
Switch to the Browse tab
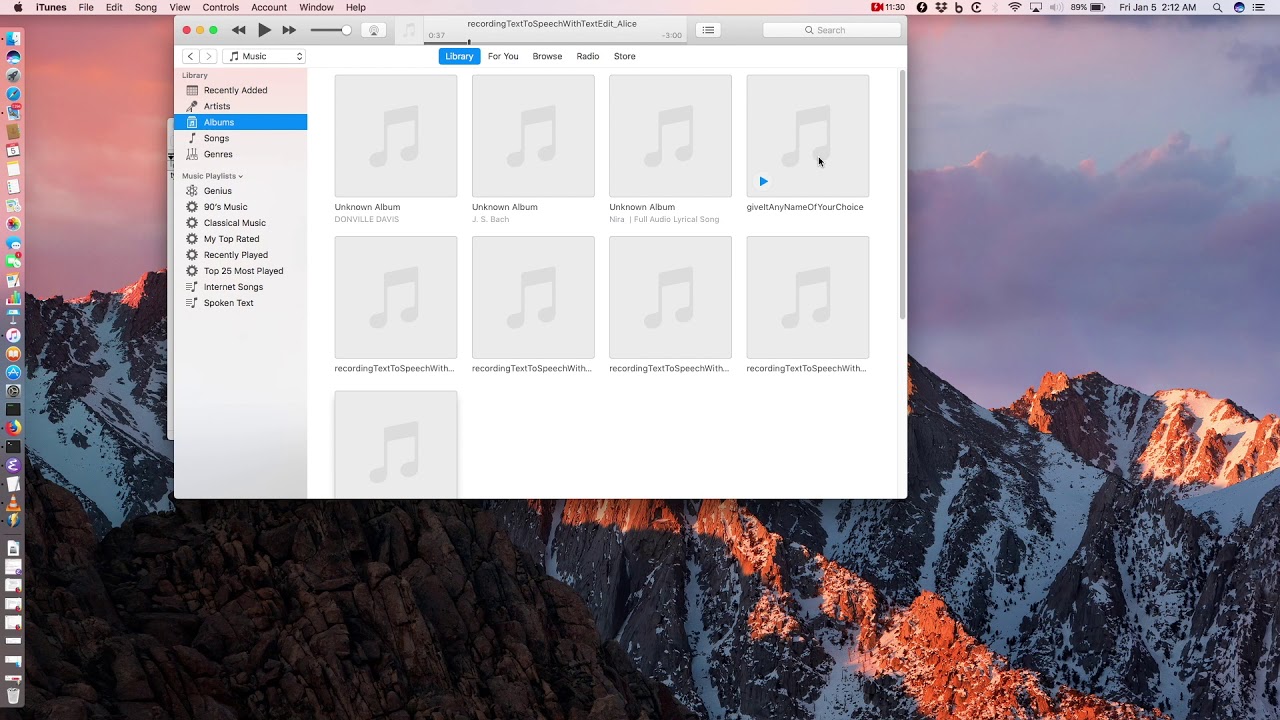coord(547,56)
